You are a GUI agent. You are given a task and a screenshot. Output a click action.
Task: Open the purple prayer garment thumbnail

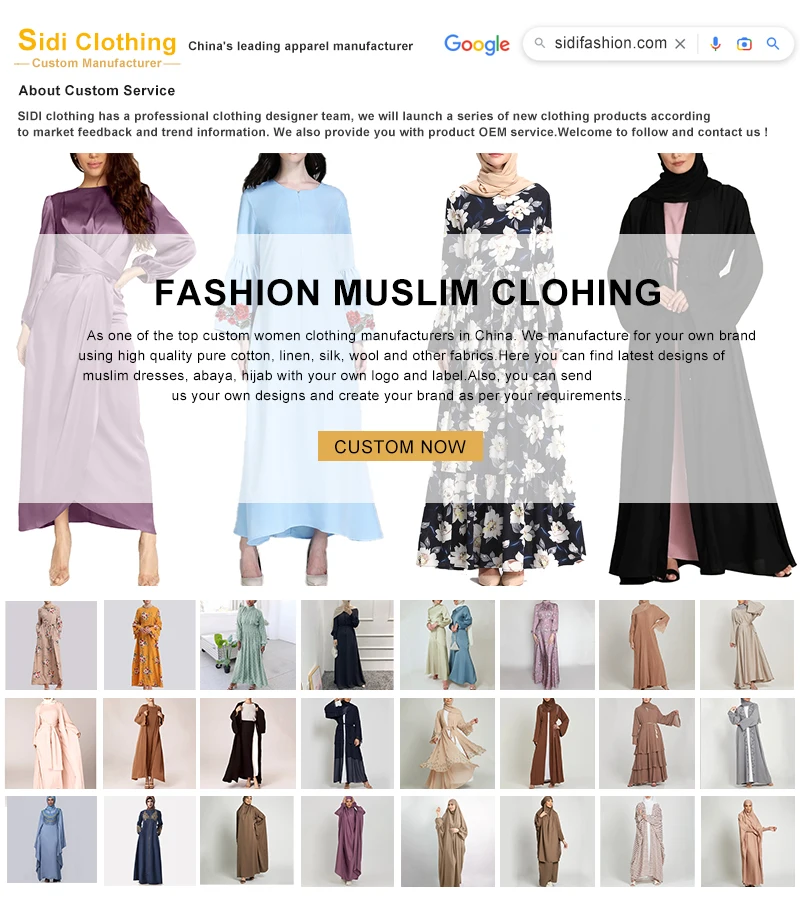tap(347, 841)
